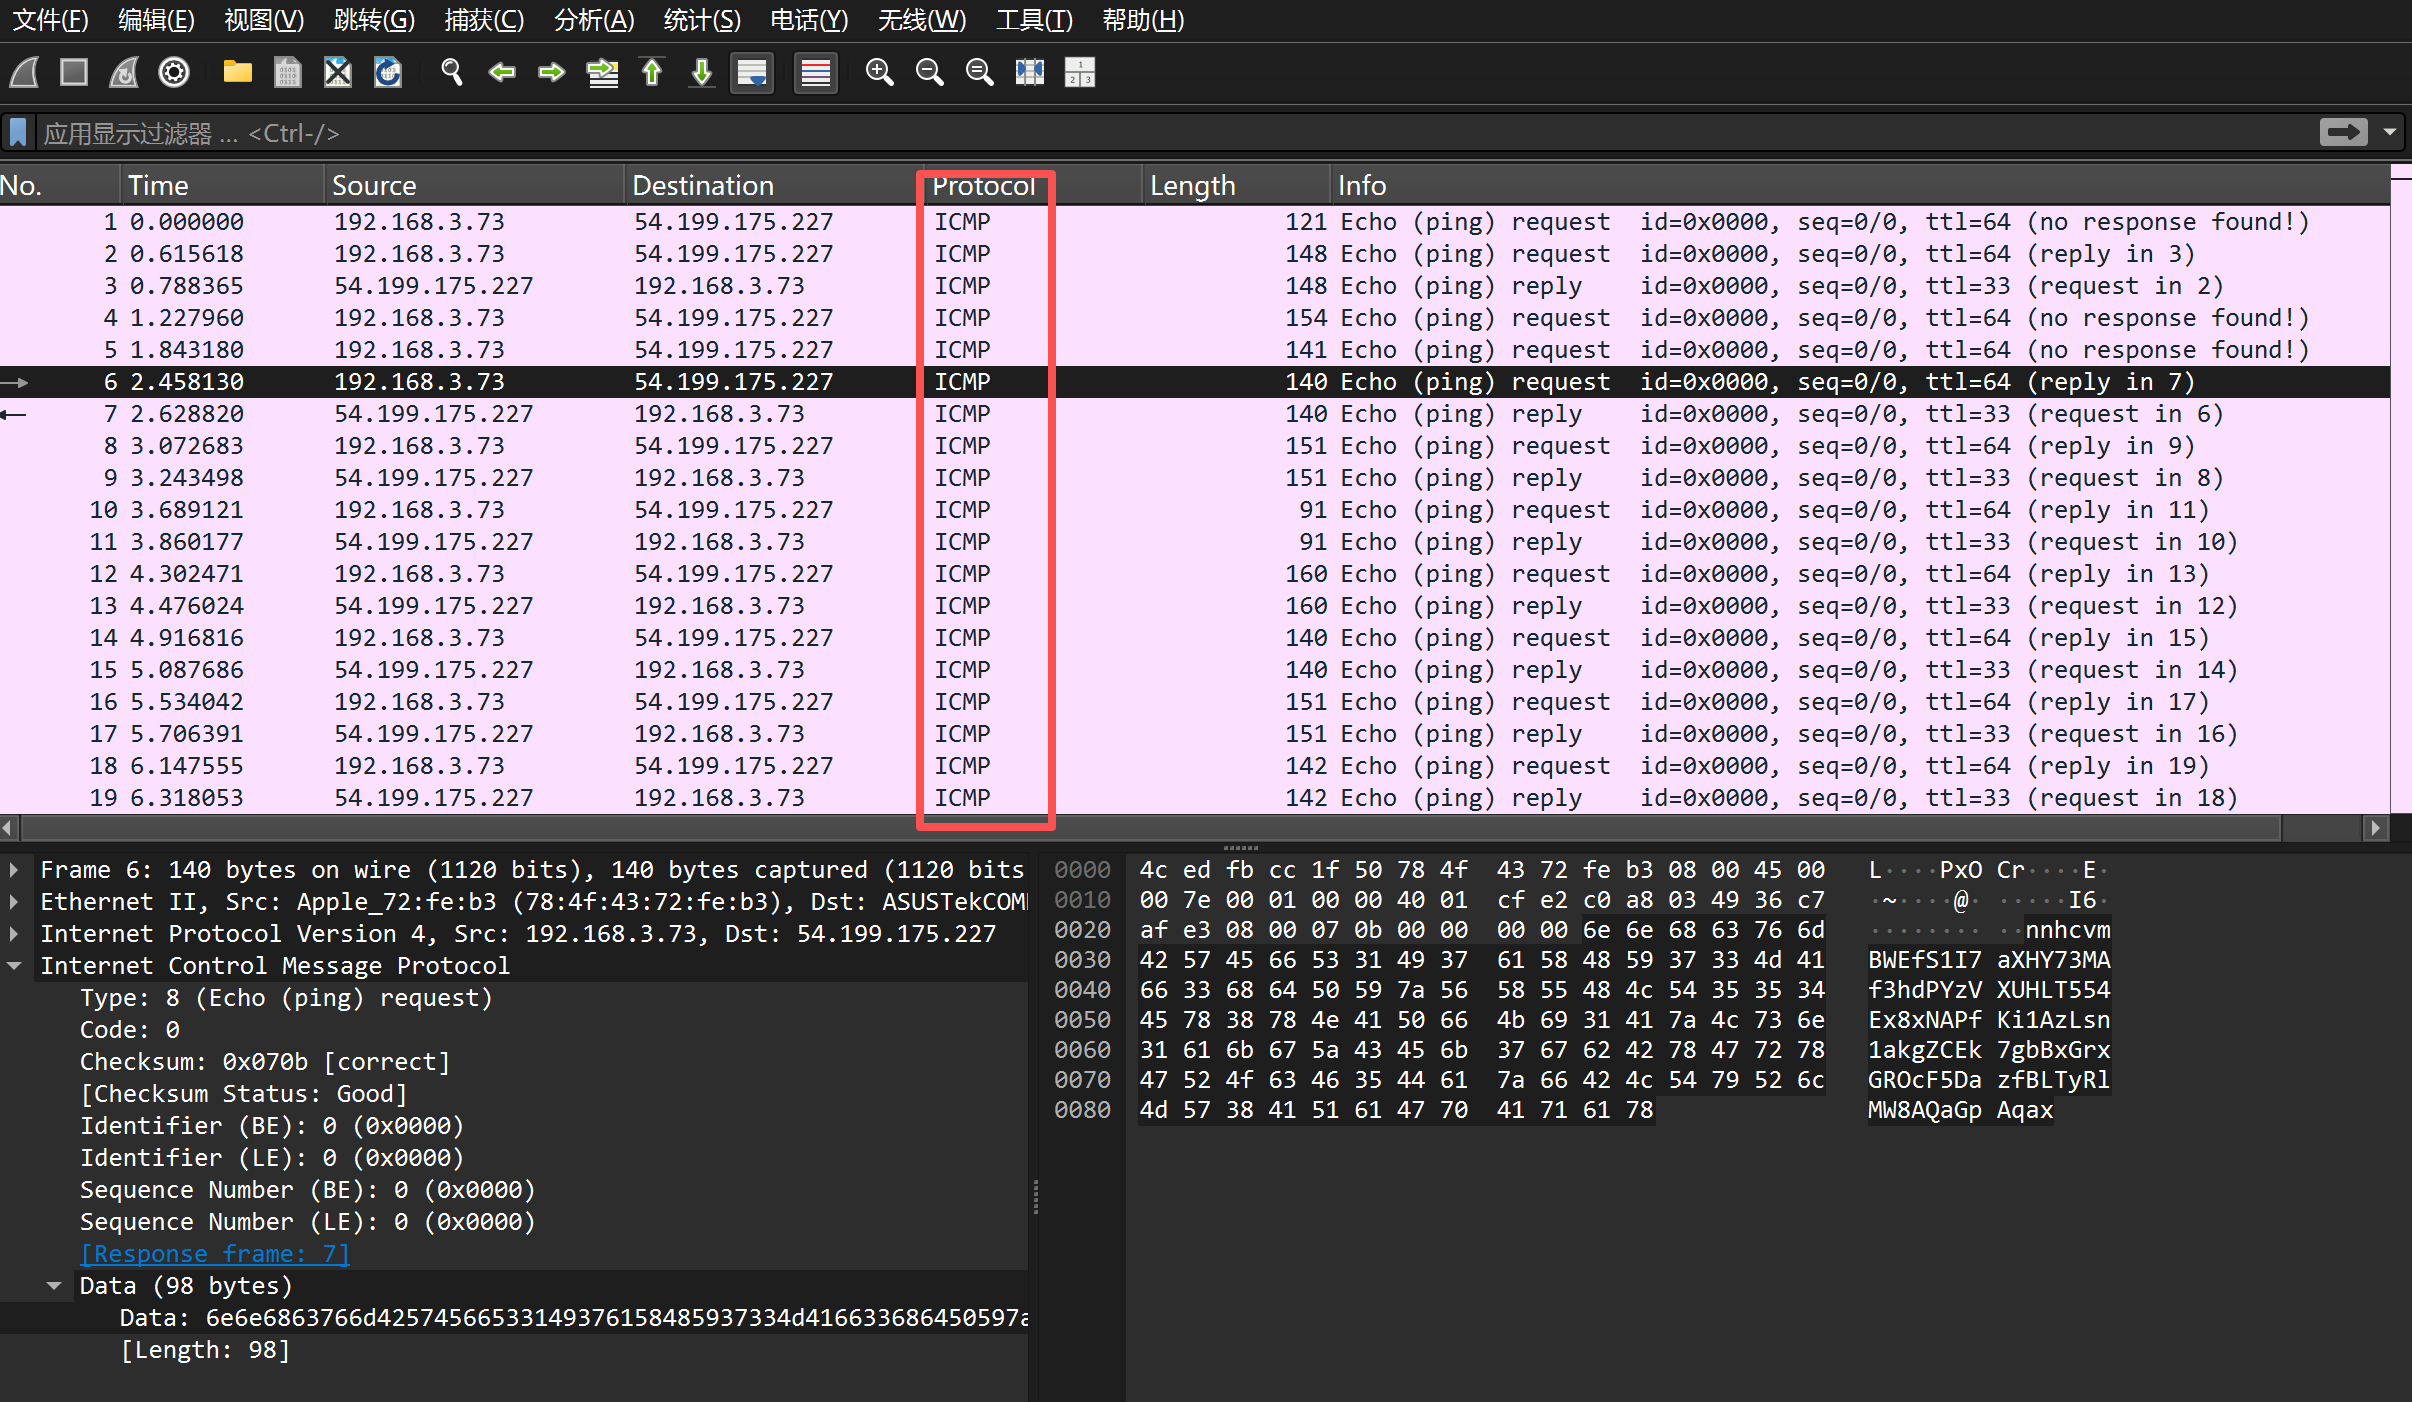Image resolution: width=2412 pixels, height=1402 pixels.
Task: Jump to the last packet
Action: pos(700,72)
